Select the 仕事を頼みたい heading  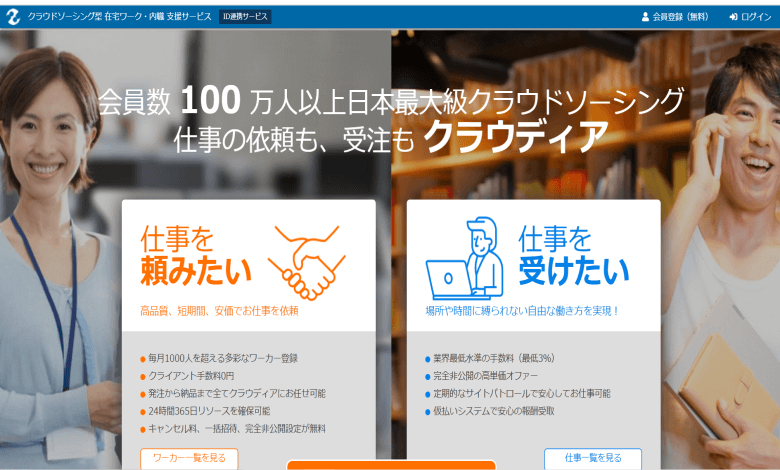pyautogui.click(x=196, y=256)
